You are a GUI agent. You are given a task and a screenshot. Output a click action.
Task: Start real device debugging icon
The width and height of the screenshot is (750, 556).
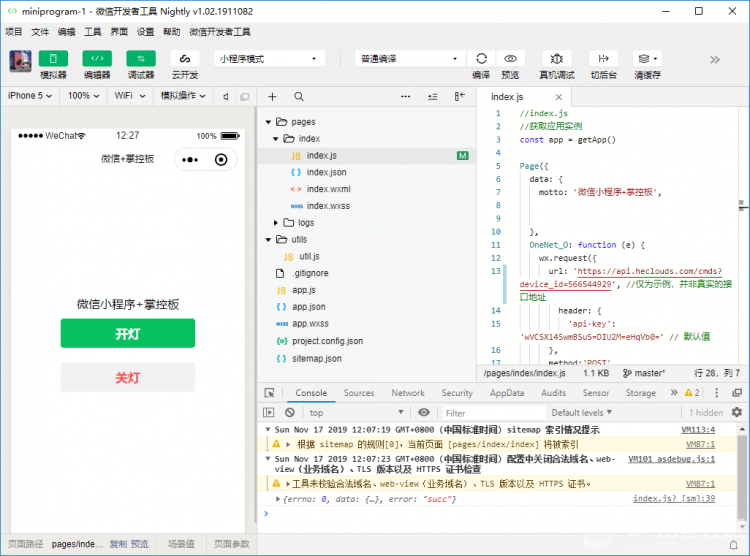coord(556,58)
